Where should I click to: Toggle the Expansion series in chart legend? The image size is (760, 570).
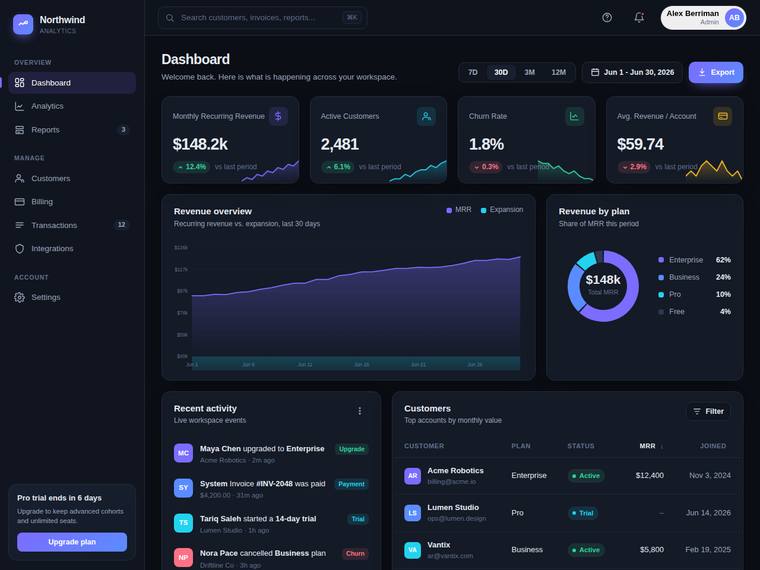pyautogui.click(x=502, y=210)
